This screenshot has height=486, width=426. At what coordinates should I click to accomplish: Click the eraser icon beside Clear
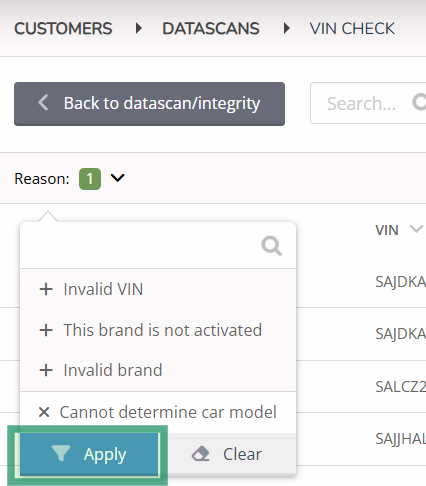[200, 454]
